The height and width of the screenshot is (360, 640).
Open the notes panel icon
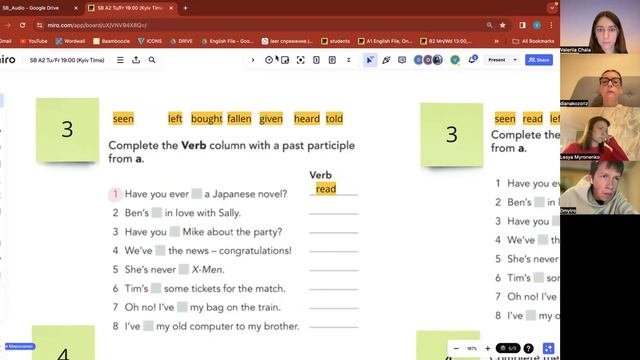332,60
